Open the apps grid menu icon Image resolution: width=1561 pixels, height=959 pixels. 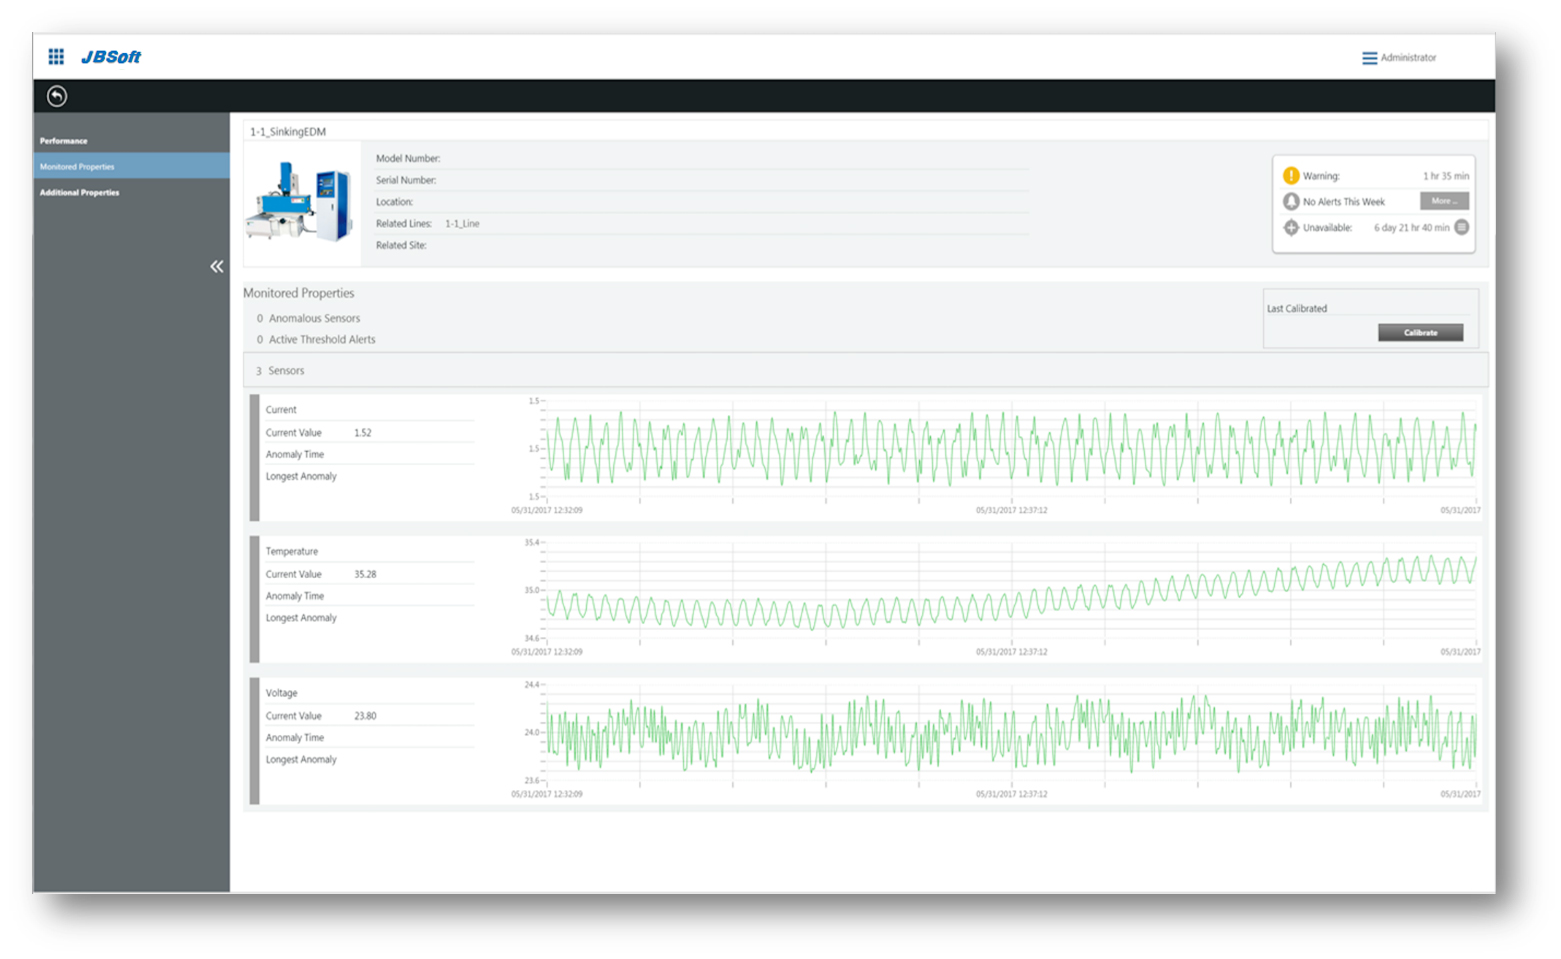click(56, 57)
